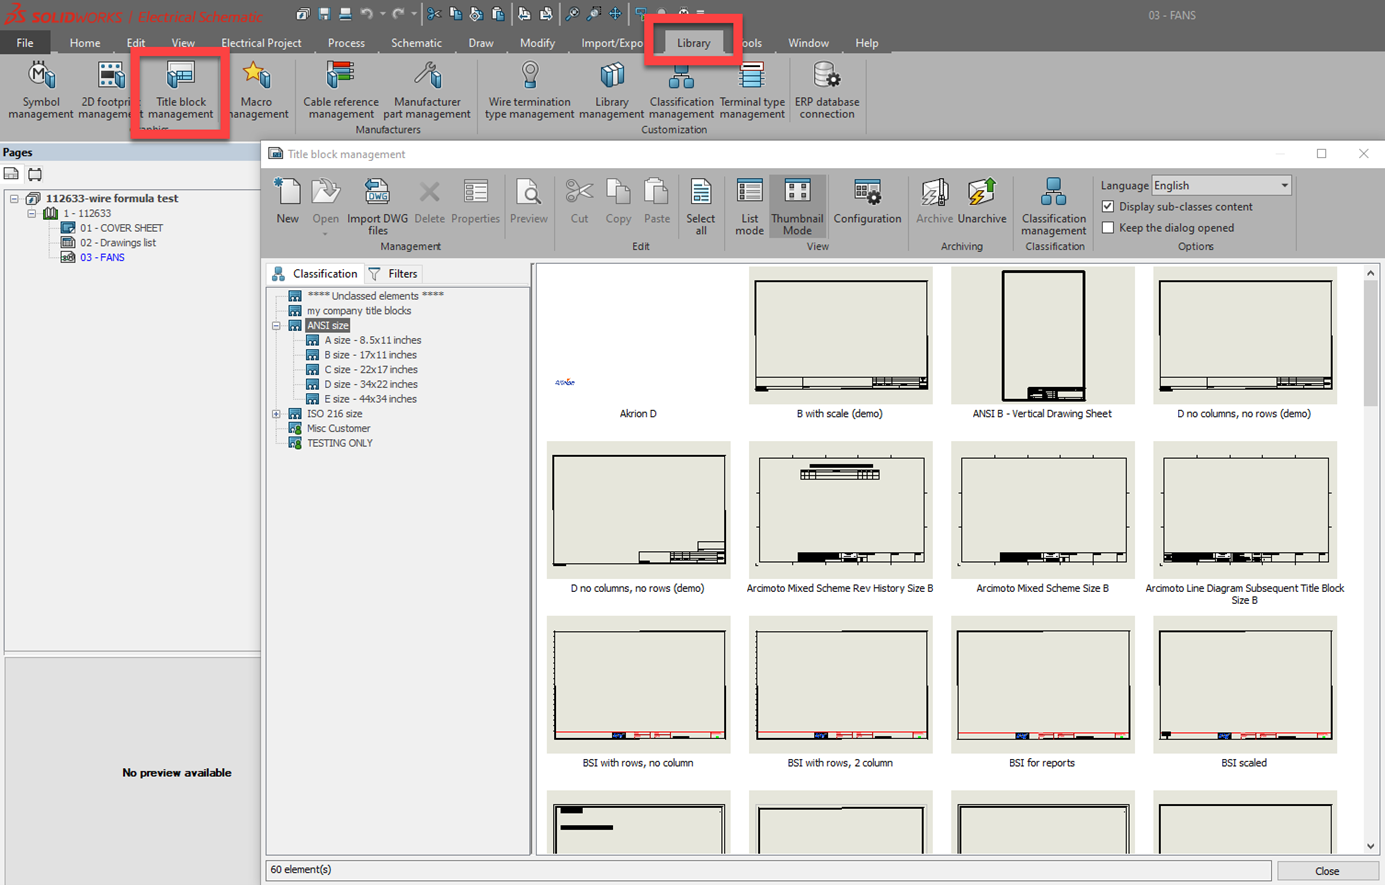The height and width of the screenshot is (885, 1385).
Task: Open Title block management tool
Action: pos(181,90)
